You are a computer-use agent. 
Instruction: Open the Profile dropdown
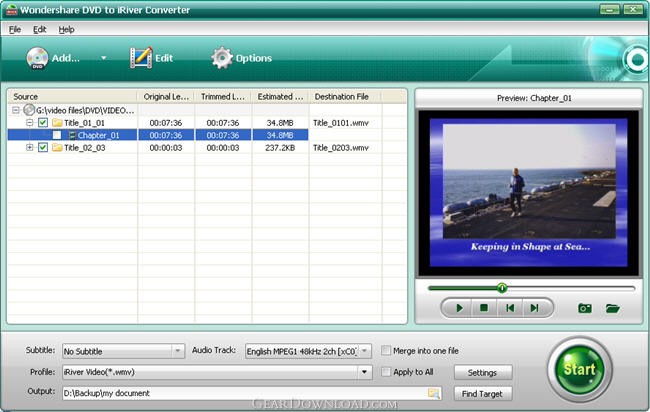tap(364, 372)
